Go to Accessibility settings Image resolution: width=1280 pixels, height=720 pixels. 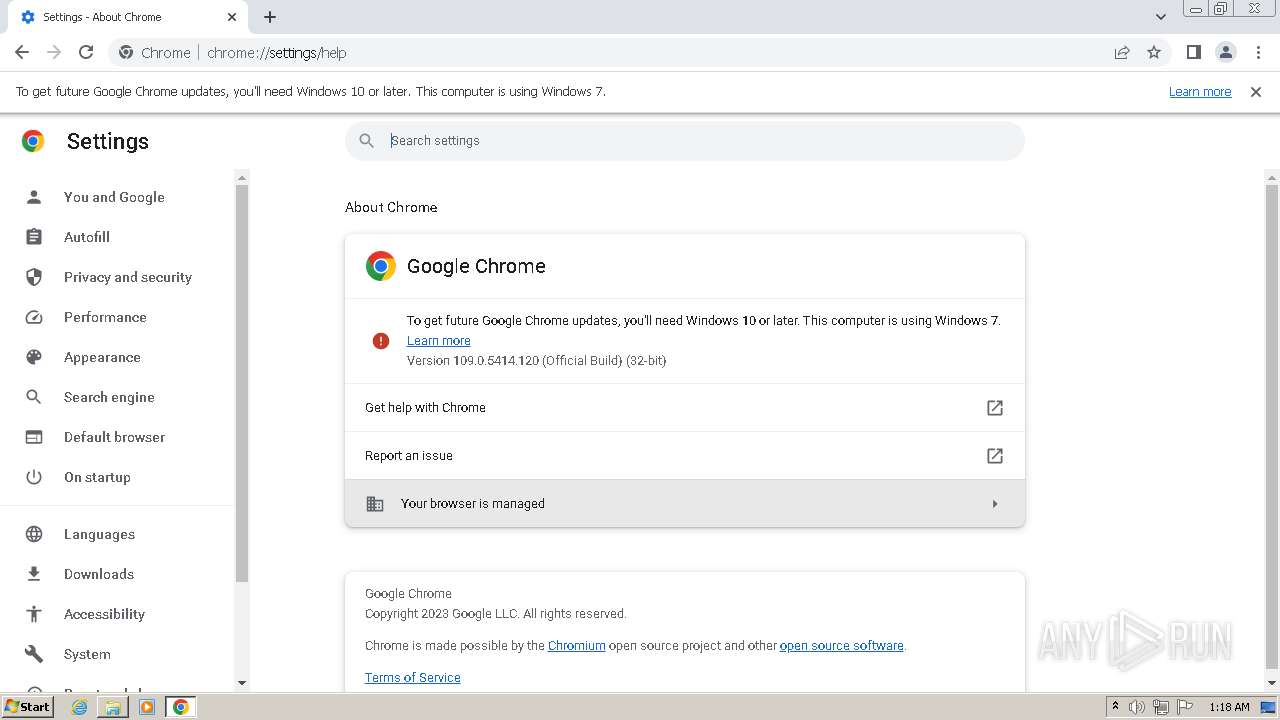click(104, 614)
